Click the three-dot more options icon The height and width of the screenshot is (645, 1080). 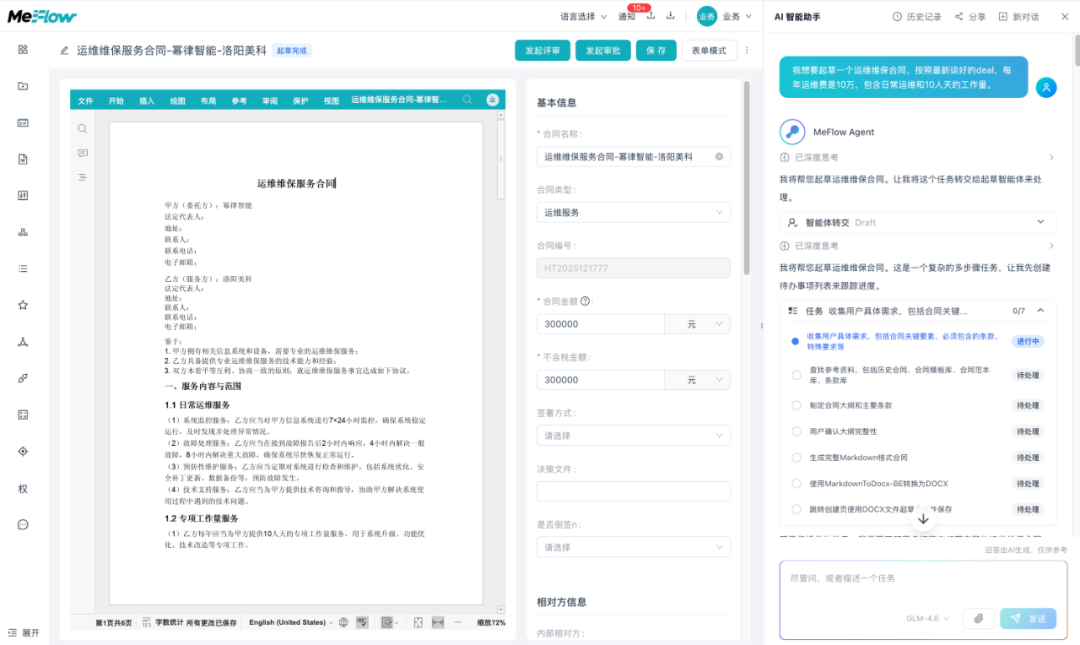point(747,50)
